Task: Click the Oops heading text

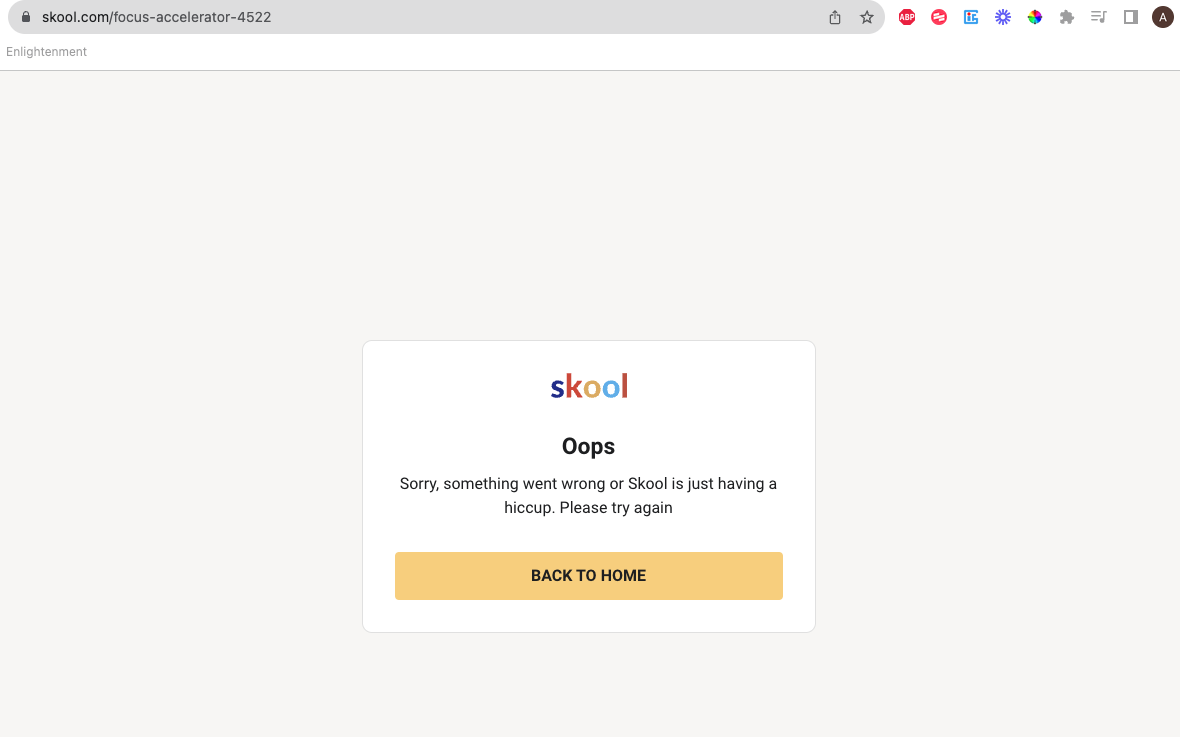Action: pos(588,446)
